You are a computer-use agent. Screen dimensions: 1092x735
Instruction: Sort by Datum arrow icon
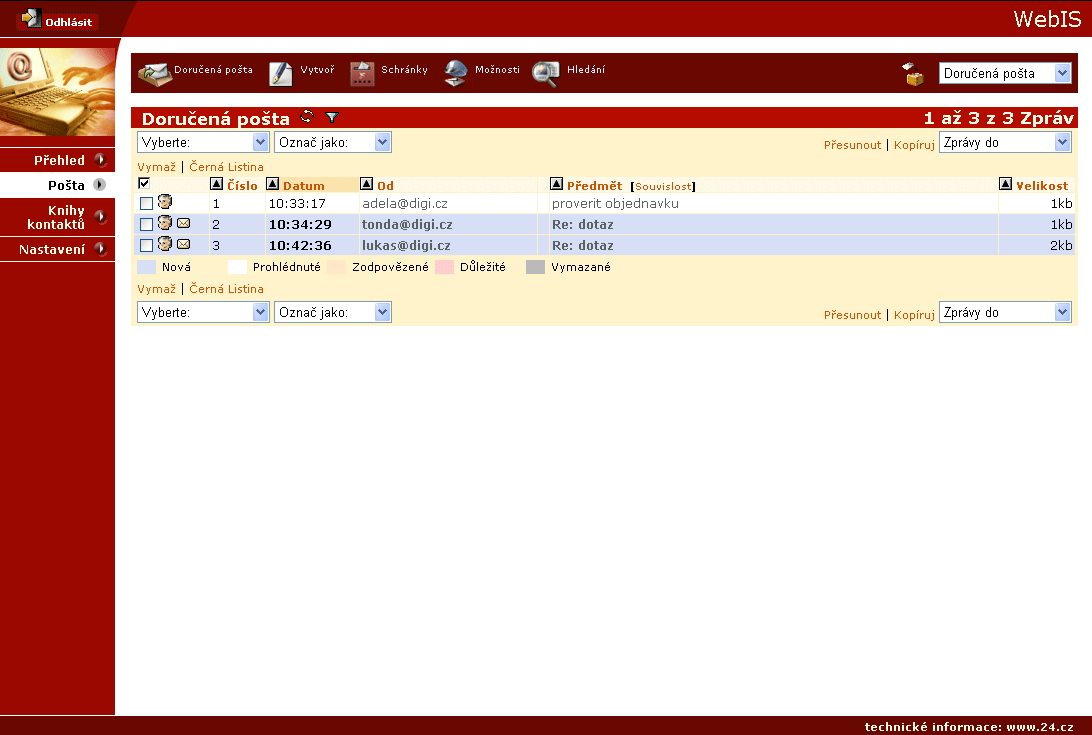click(x=273, y=184)
